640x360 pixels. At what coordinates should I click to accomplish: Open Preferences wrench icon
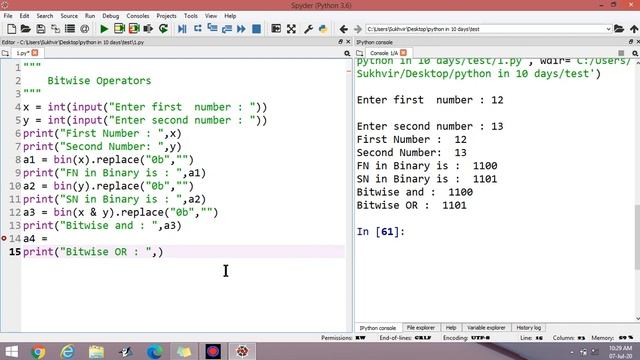pyautogui.click(x=308, y=29)
